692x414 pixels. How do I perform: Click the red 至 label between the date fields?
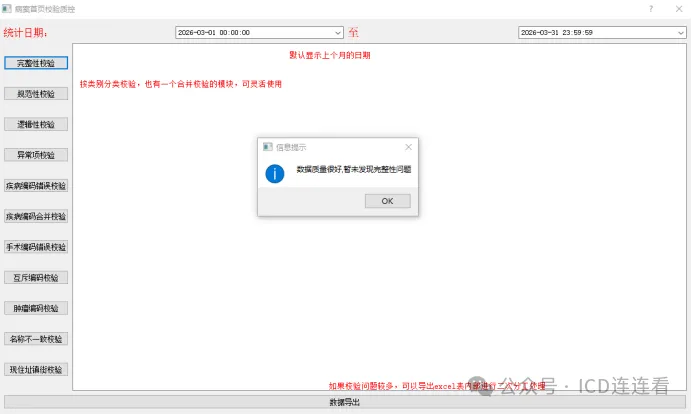click(x=353, y=32)
